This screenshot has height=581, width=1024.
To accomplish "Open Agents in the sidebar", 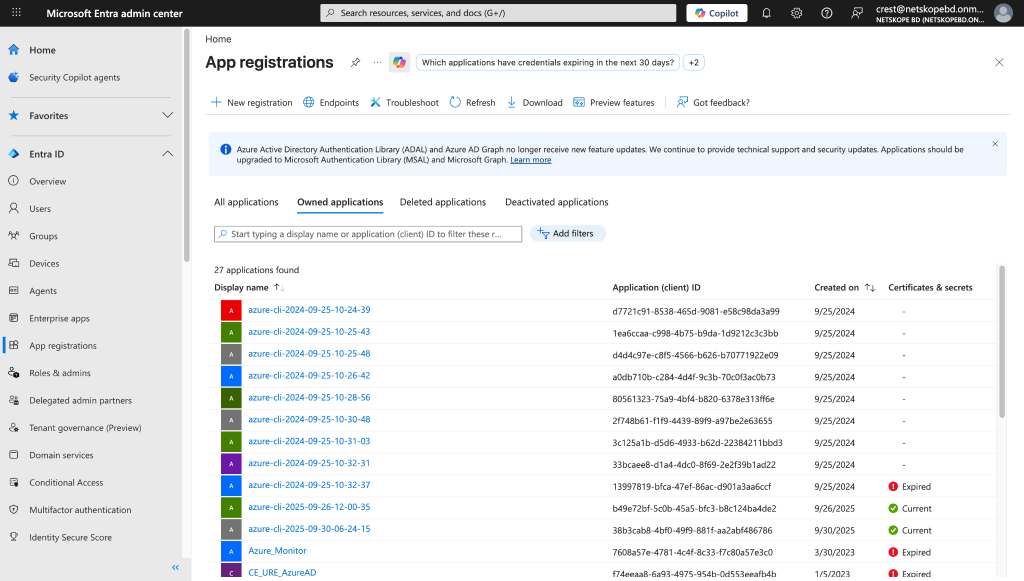I will (x=42, y=291).
